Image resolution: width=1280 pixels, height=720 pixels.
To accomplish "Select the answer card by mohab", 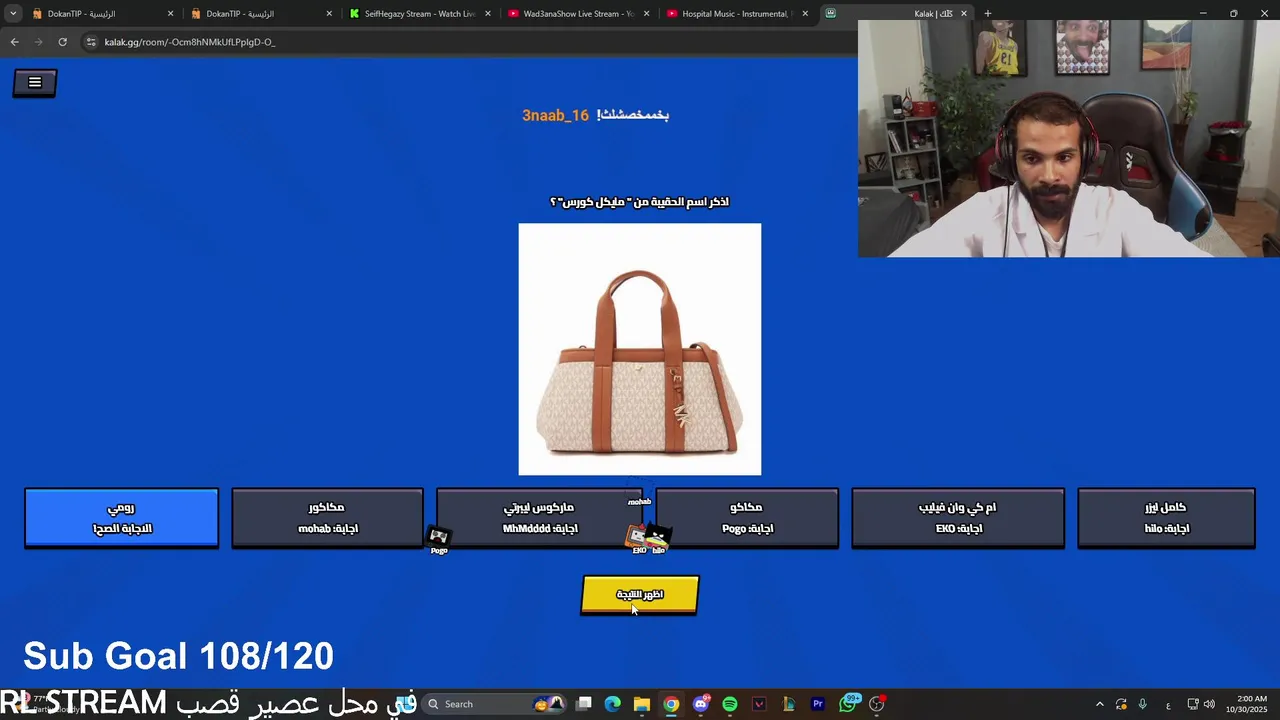I will point(328,518).
